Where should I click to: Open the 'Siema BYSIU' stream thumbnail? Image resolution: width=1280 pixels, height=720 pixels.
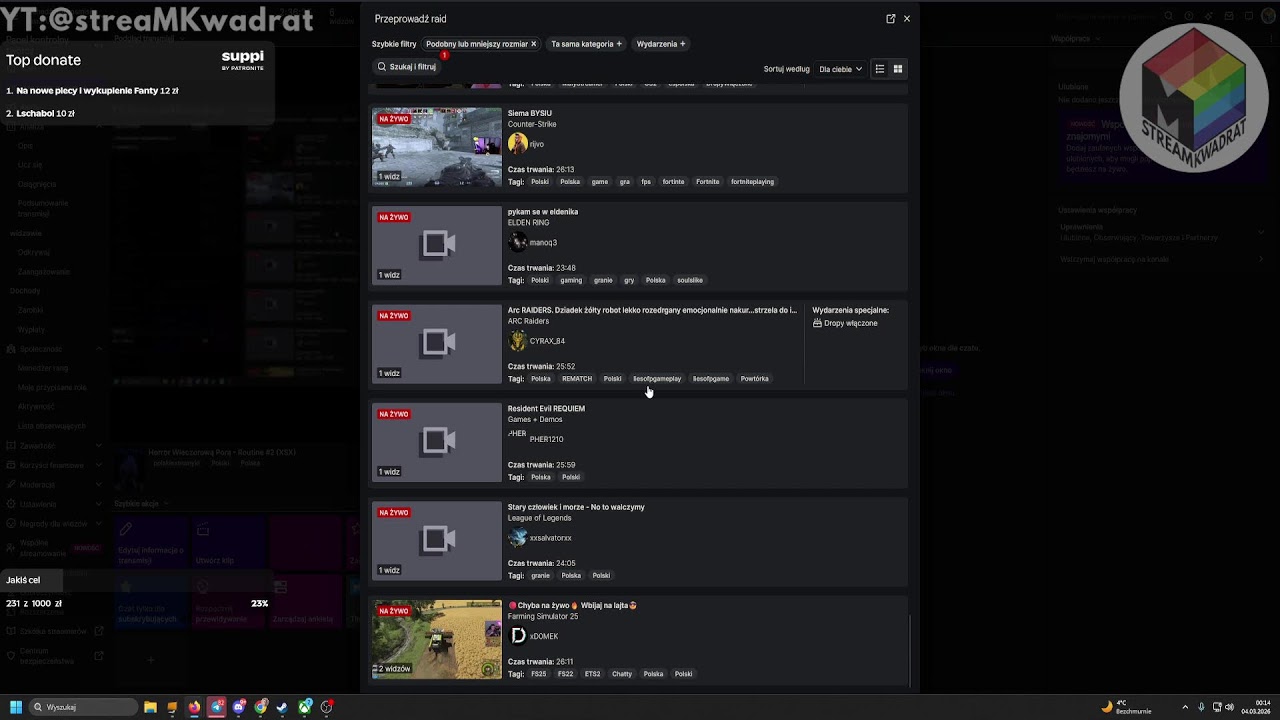[437, 147]
